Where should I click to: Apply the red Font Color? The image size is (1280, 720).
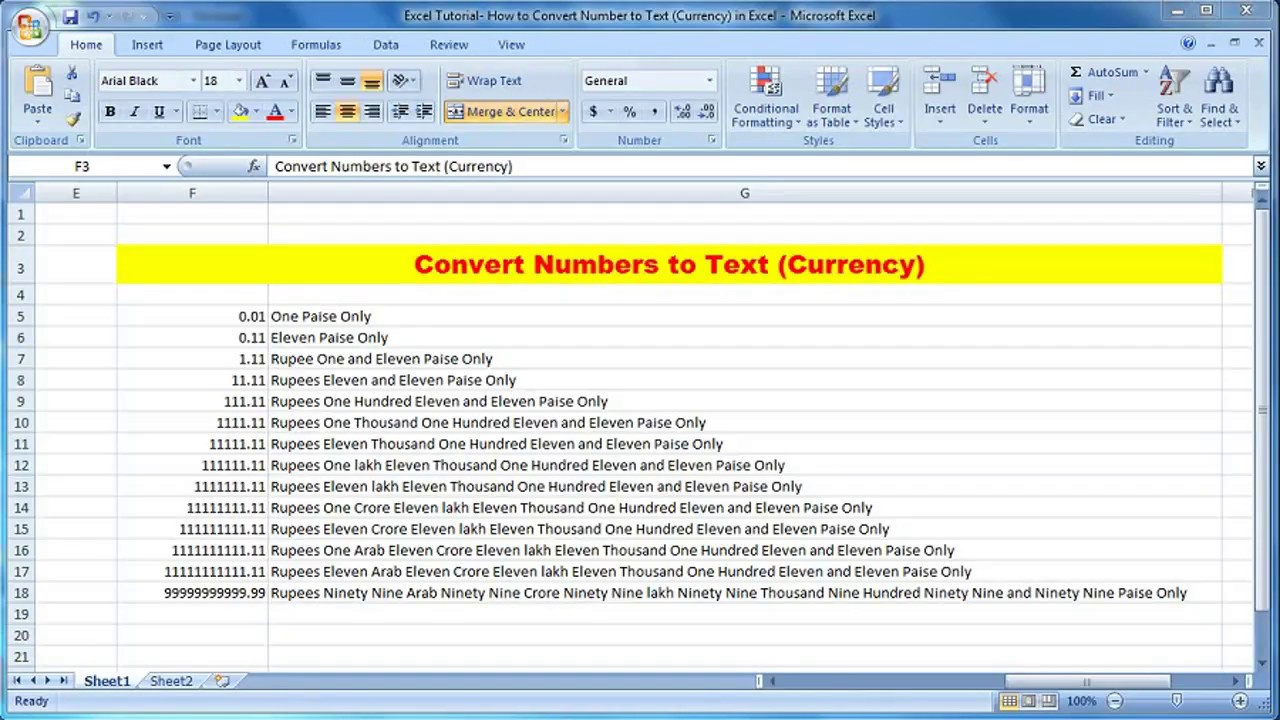tap(275, 112)
